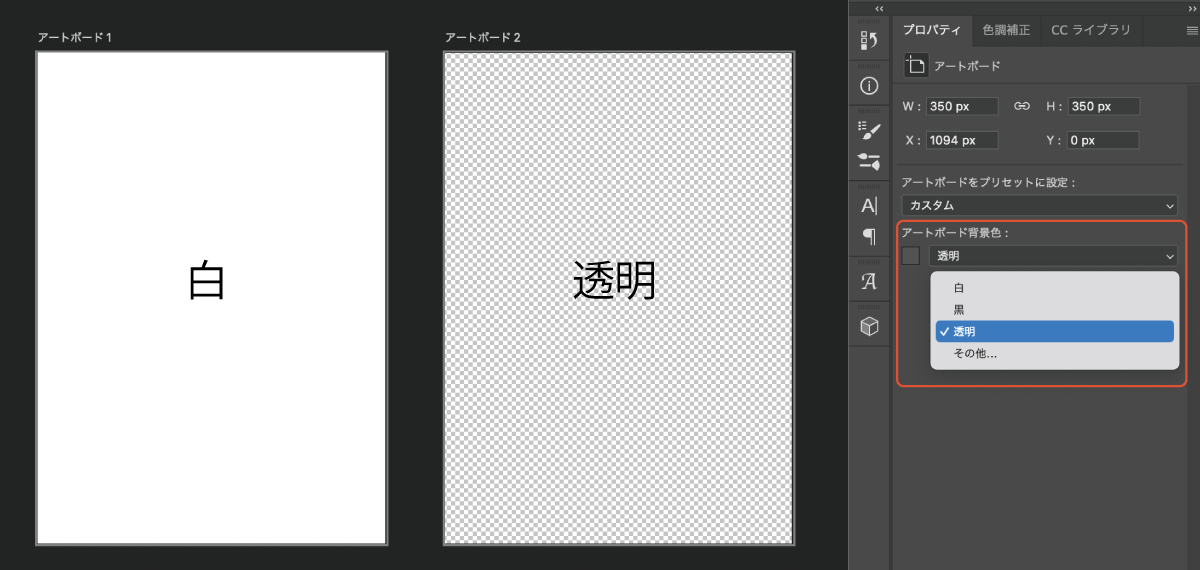This screenshot has width=1200, height=570.
Task: Open the History panel icon
Action: pos(869,40)
